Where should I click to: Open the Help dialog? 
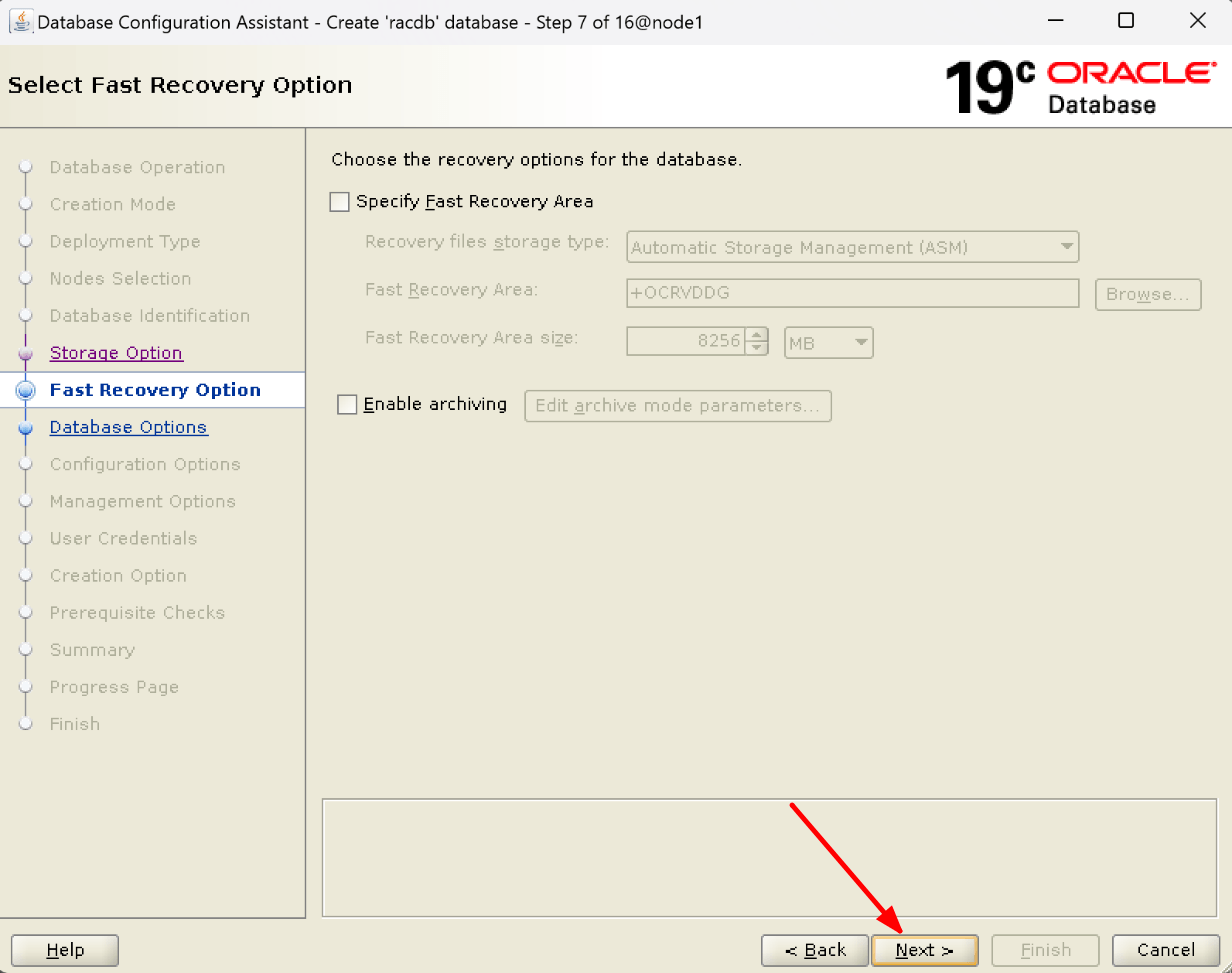(x=64, y=950)
